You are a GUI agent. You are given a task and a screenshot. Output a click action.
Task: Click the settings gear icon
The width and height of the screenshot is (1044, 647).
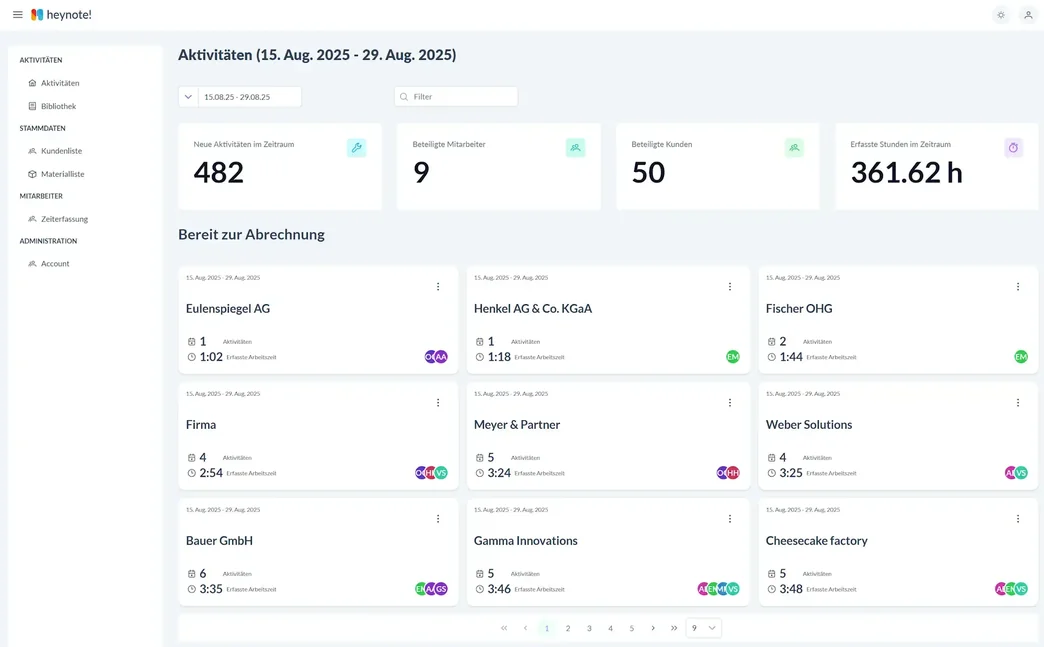pos(1000,14)
